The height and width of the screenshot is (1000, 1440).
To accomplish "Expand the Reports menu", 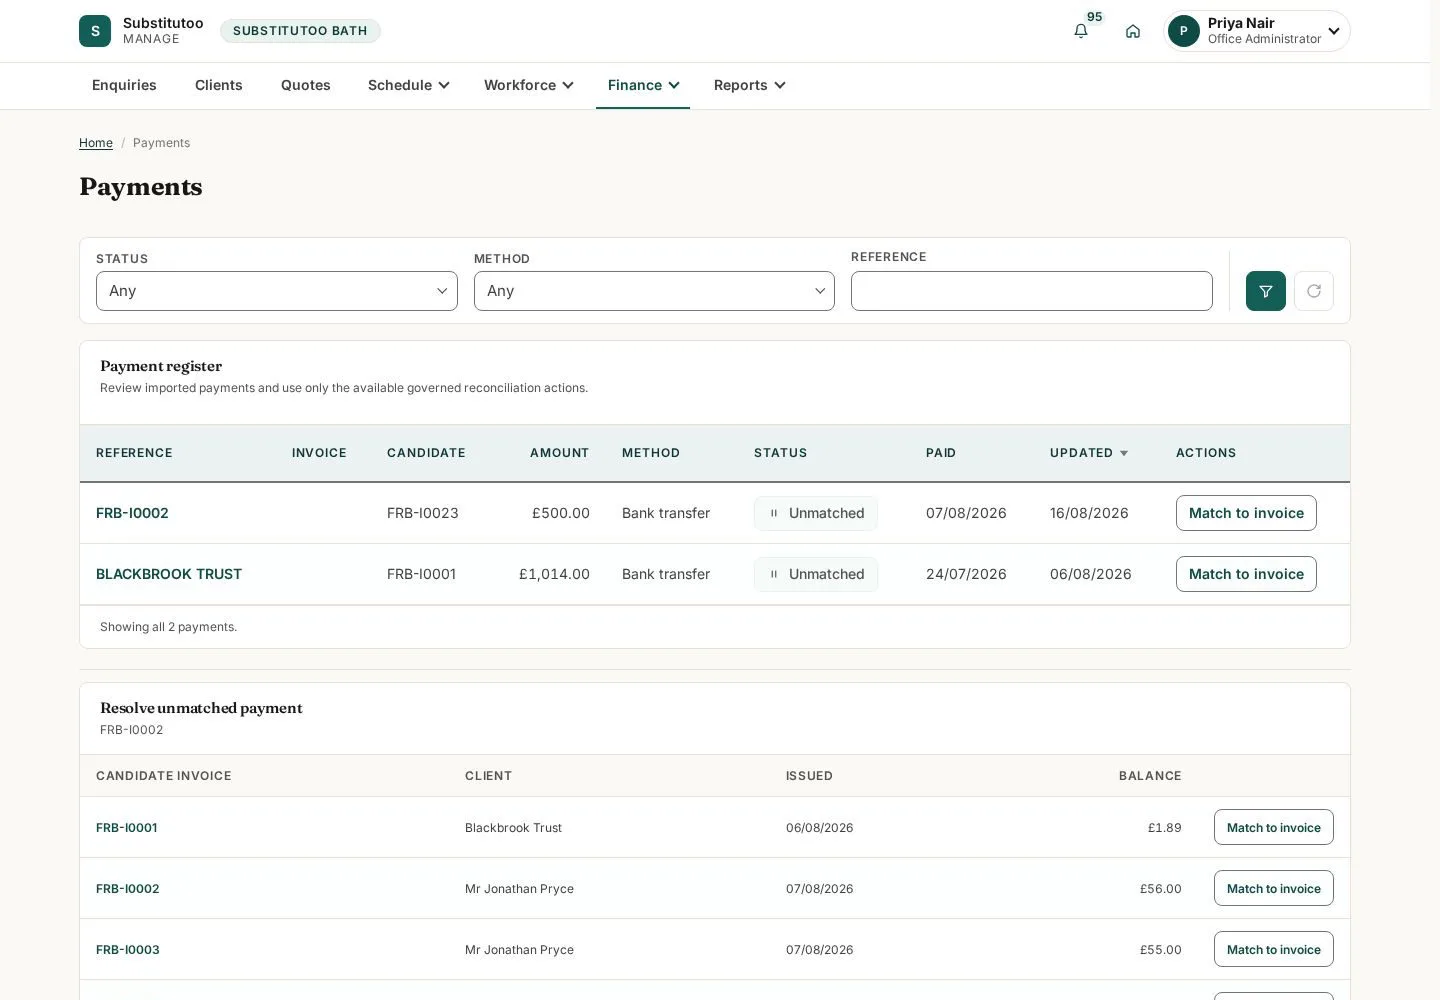I will click(x=750, y=85).
